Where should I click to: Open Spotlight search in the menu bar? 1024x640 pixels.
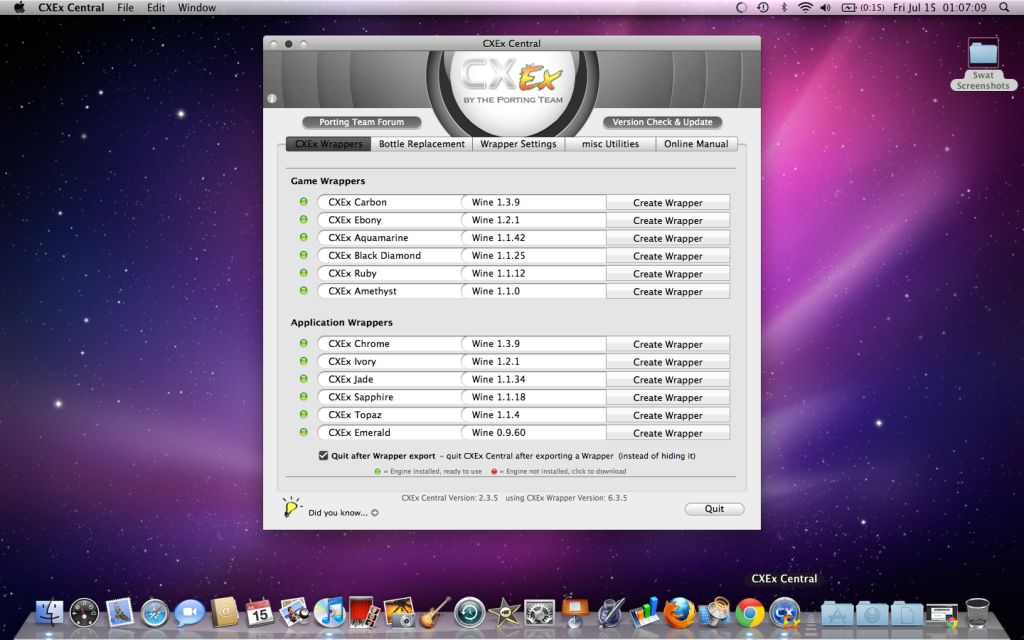point(1004,8)
